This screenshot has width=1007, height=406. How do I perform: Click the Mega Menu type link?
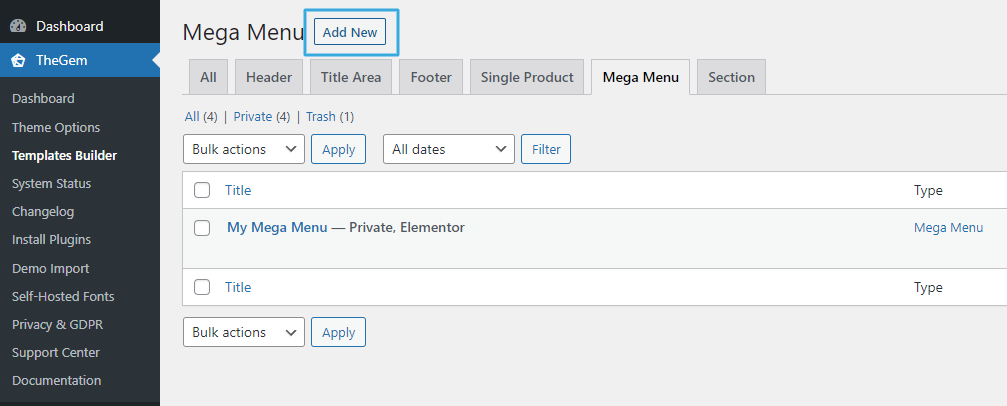[948, 227]
